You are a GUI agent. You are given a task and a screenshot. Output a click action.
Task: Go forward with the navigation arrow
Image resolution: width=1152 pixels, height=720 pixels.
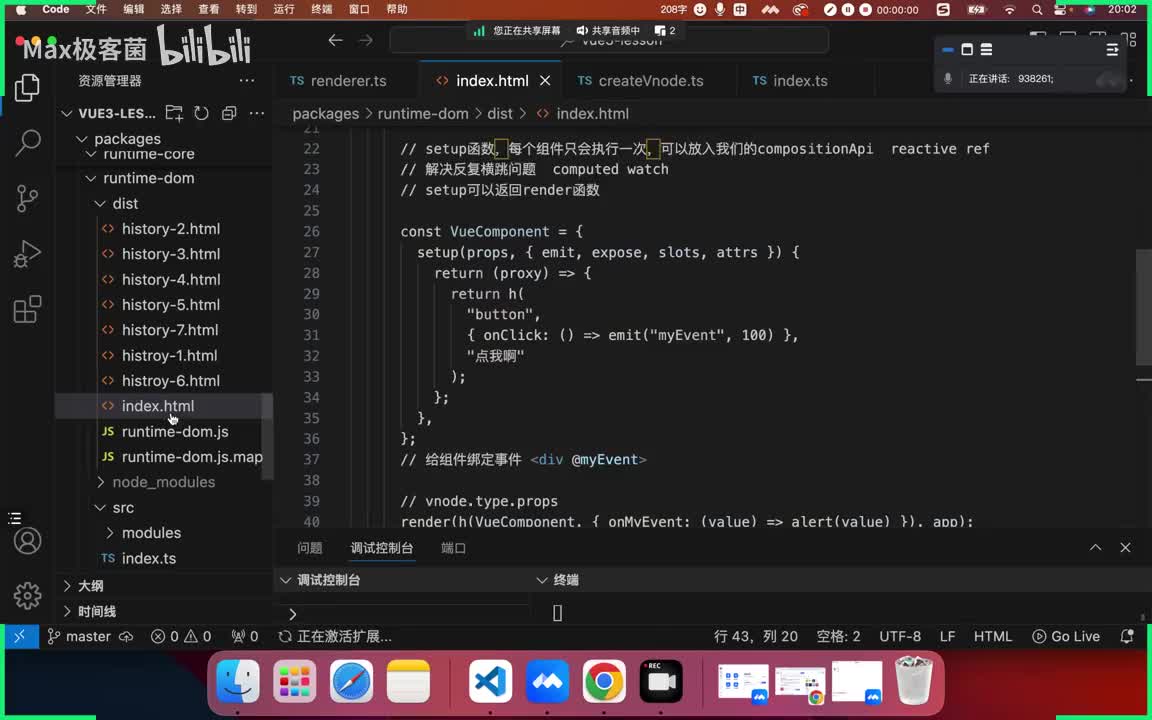365,40
